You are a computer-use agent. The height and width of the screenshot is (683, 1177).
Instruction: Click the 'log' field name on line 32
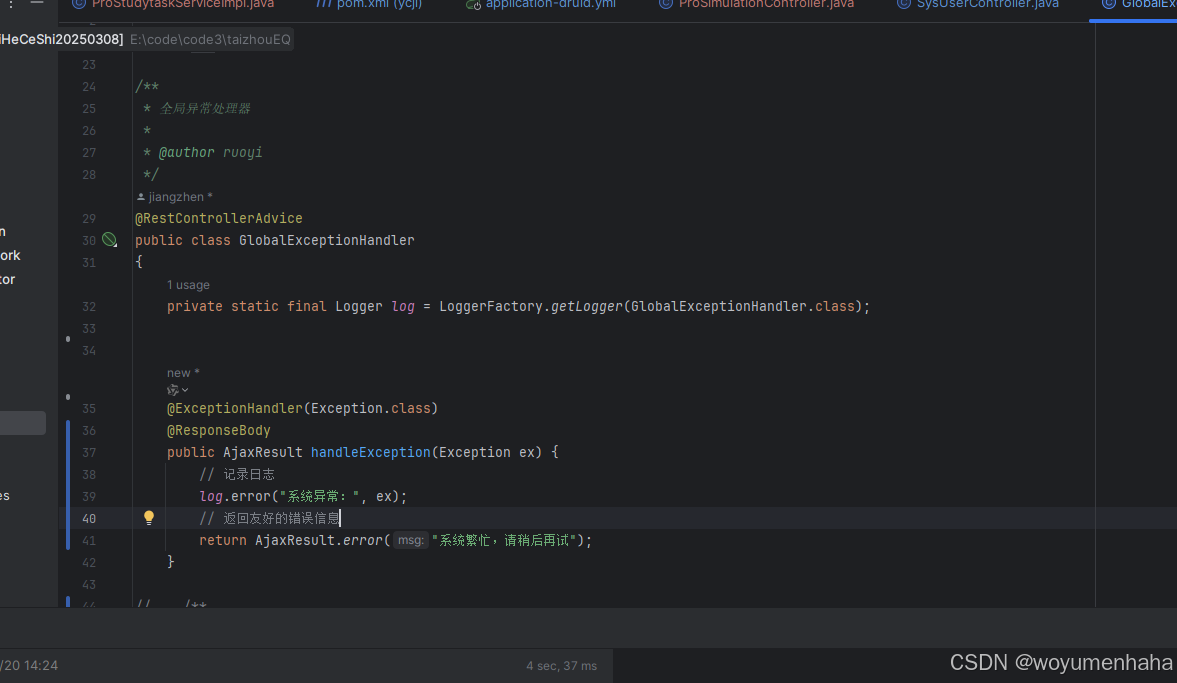(403, 306)
